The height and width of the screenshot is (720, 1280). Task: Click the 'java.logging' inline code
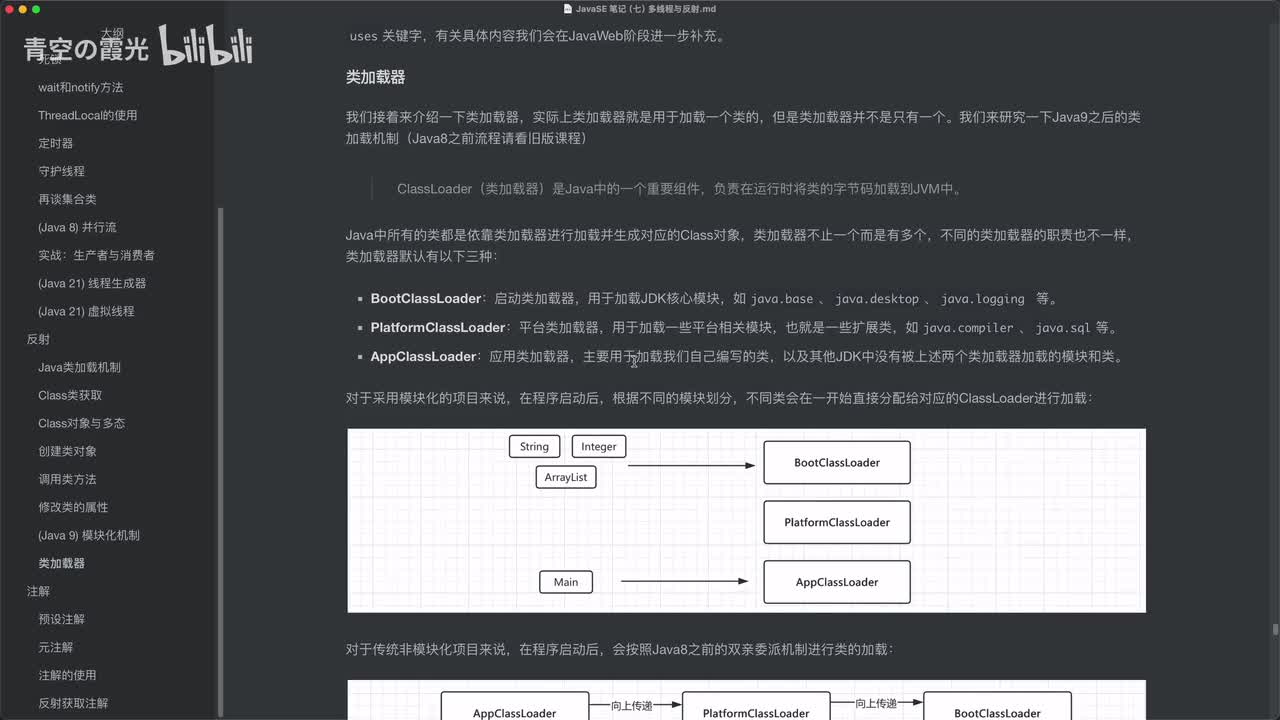983,298
